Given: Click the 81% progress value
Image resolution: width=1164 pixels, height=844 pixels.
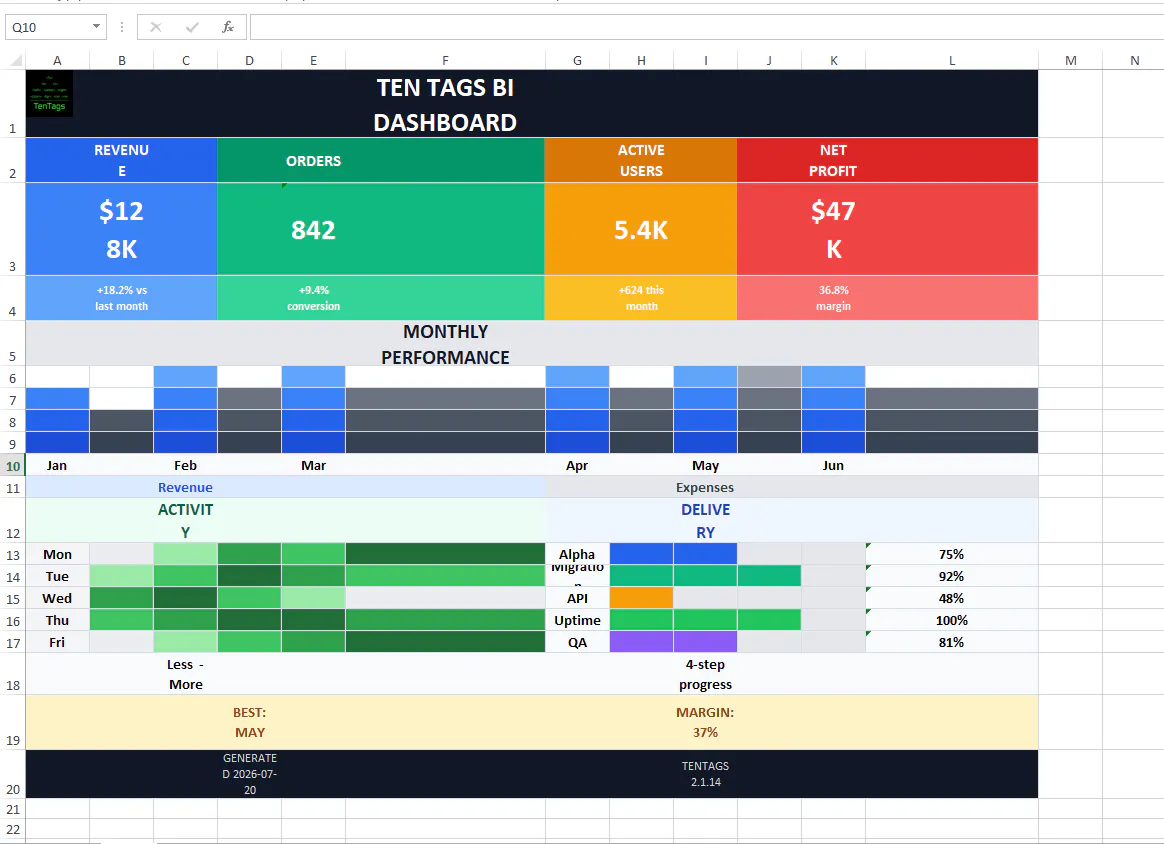Looking at the screenshot, I should pyautogui.click(x=952, y=642).
